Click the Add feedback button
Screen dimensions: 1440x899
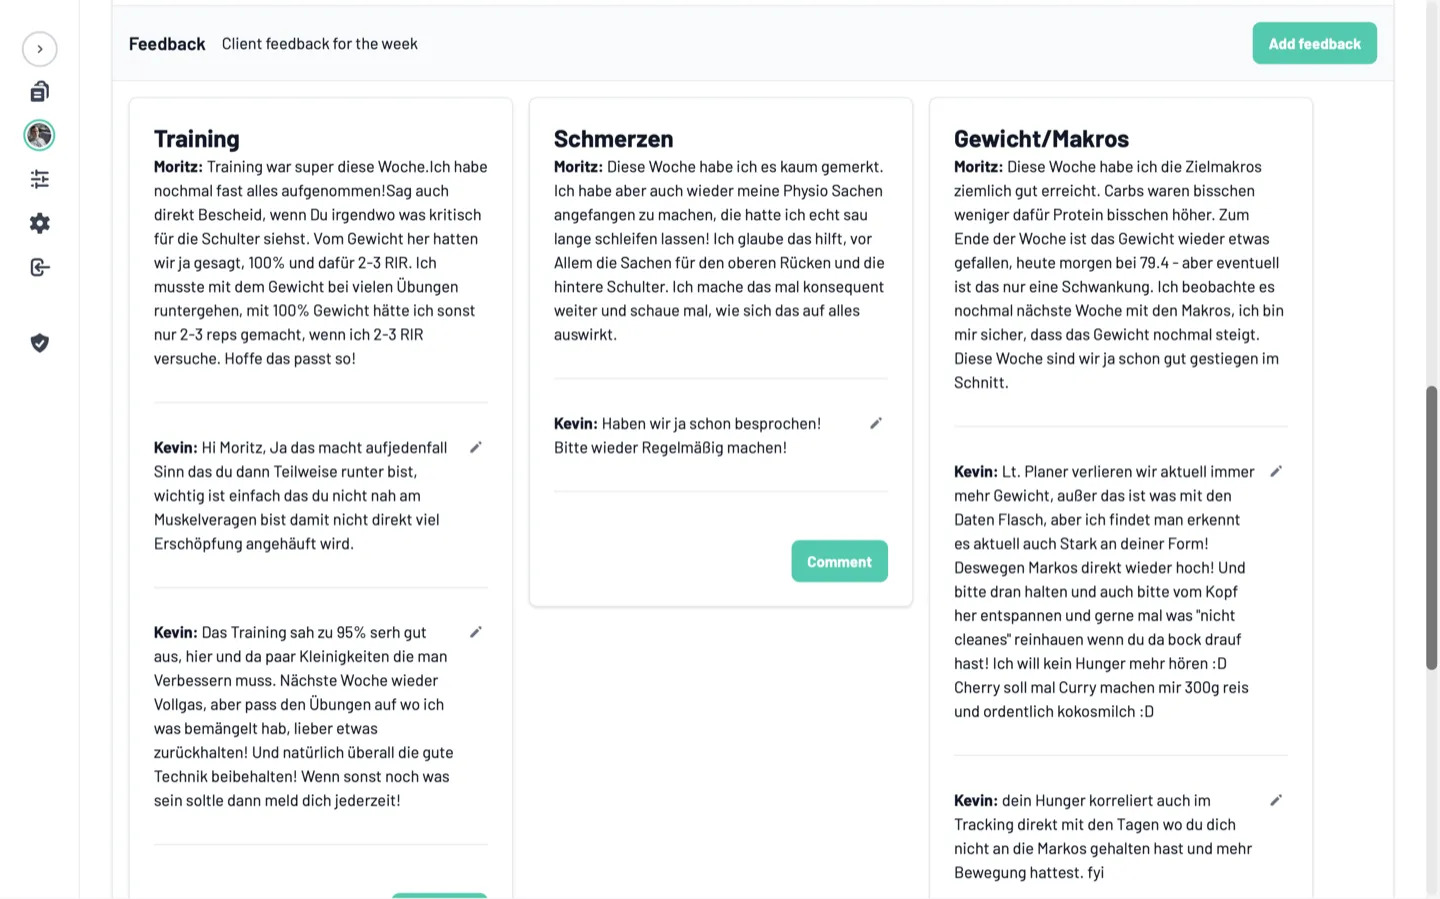1314,44
